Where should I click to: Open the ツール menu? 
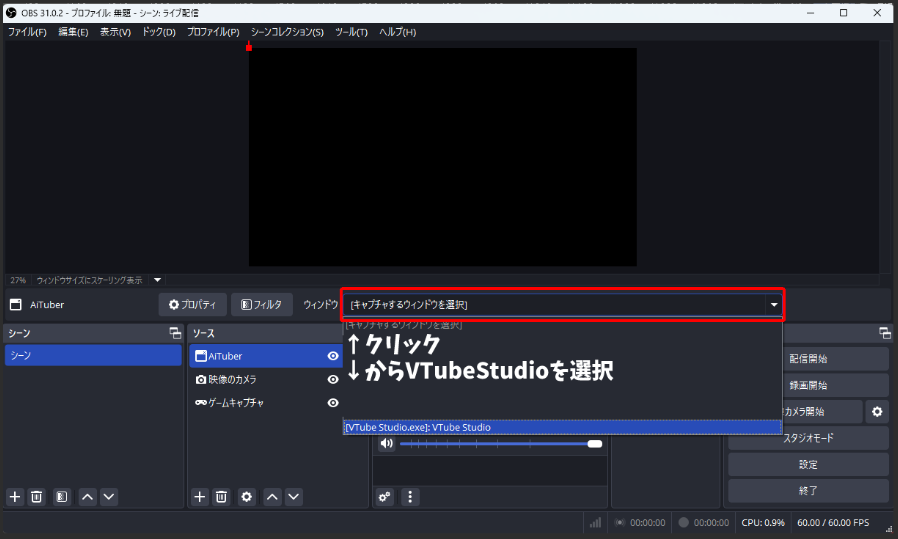tap(351, 32)
